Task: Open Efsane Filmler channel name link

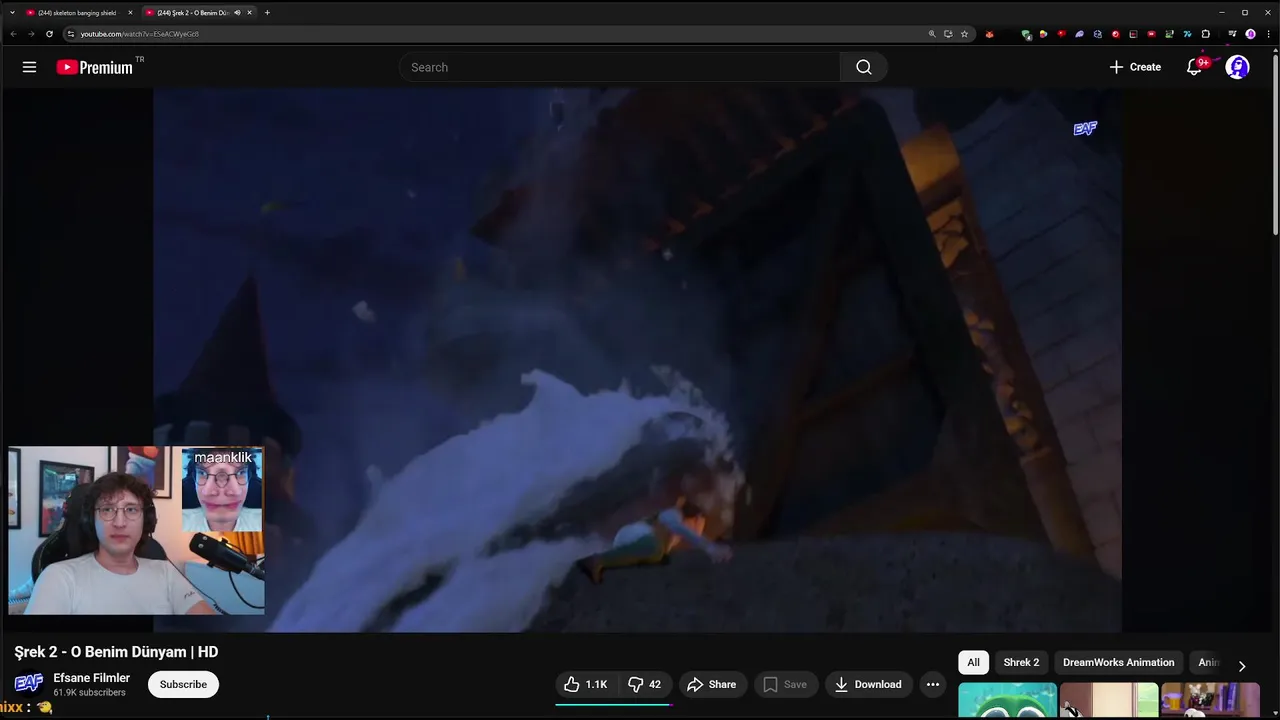Action: (91, 678)
